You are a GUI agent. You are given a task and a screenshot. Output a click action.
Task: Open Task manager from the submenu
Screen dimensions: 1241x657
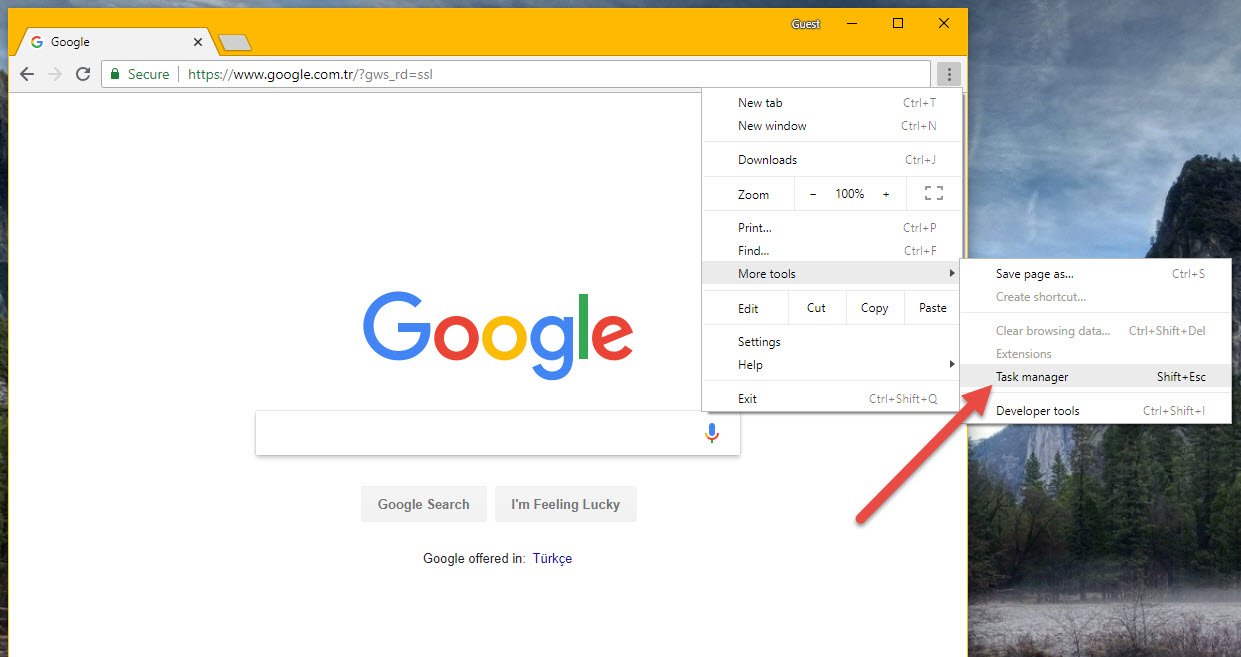tap(1031, 377)
